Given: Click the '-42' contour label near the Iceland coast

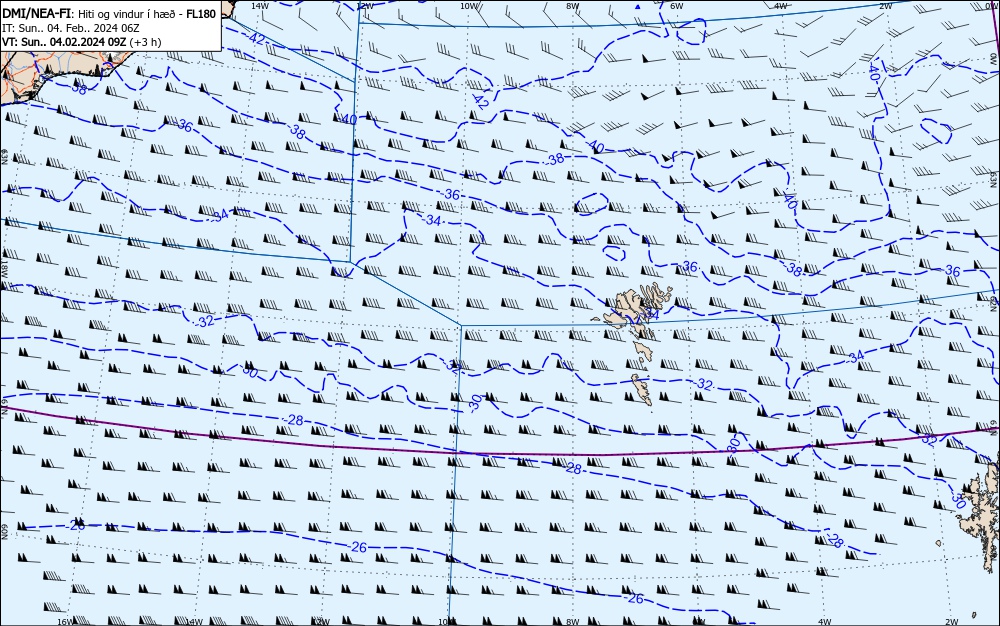Looking at the screenshot, I should click(x=256, y=38).
